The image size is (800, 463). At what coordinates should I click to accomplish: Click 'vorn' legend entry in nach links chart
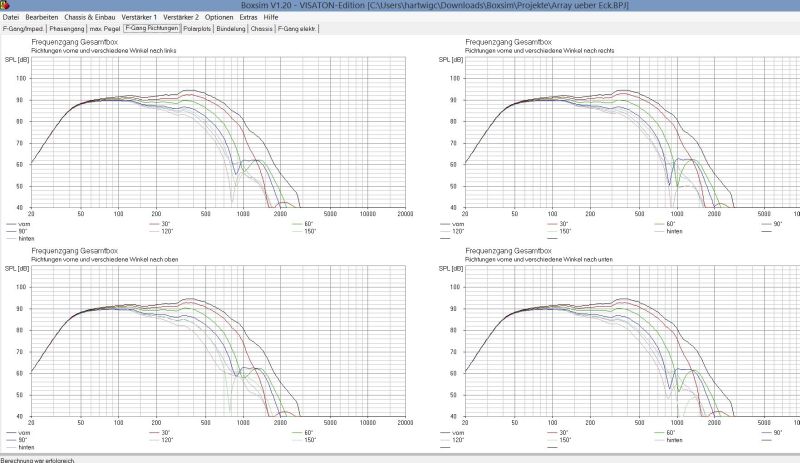click(18, 224)
